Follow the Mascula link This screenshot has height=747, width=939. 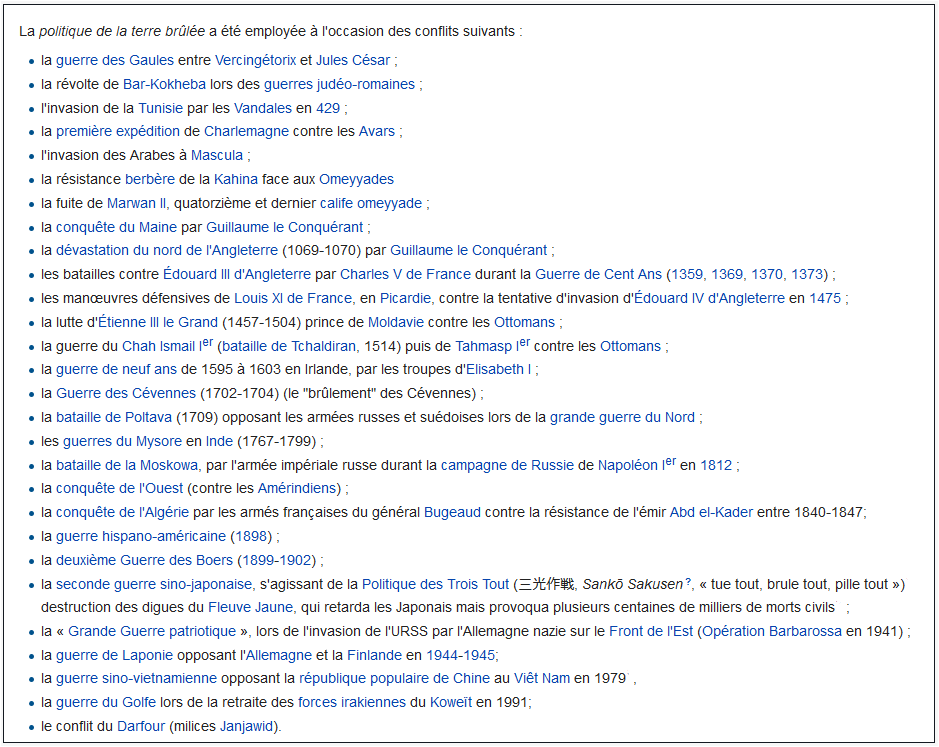(217, 156)
